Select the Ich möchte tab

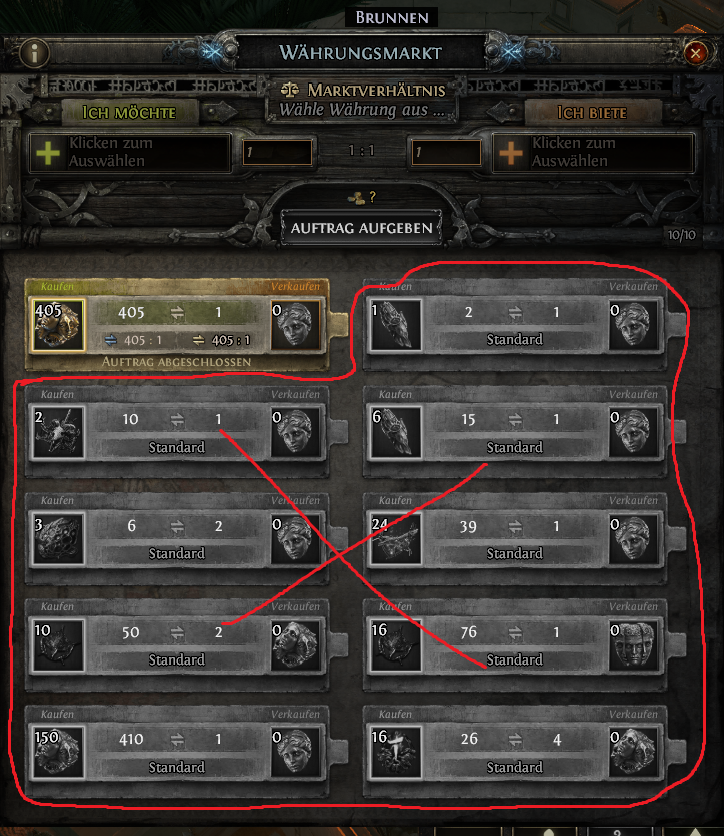[130, 112]
